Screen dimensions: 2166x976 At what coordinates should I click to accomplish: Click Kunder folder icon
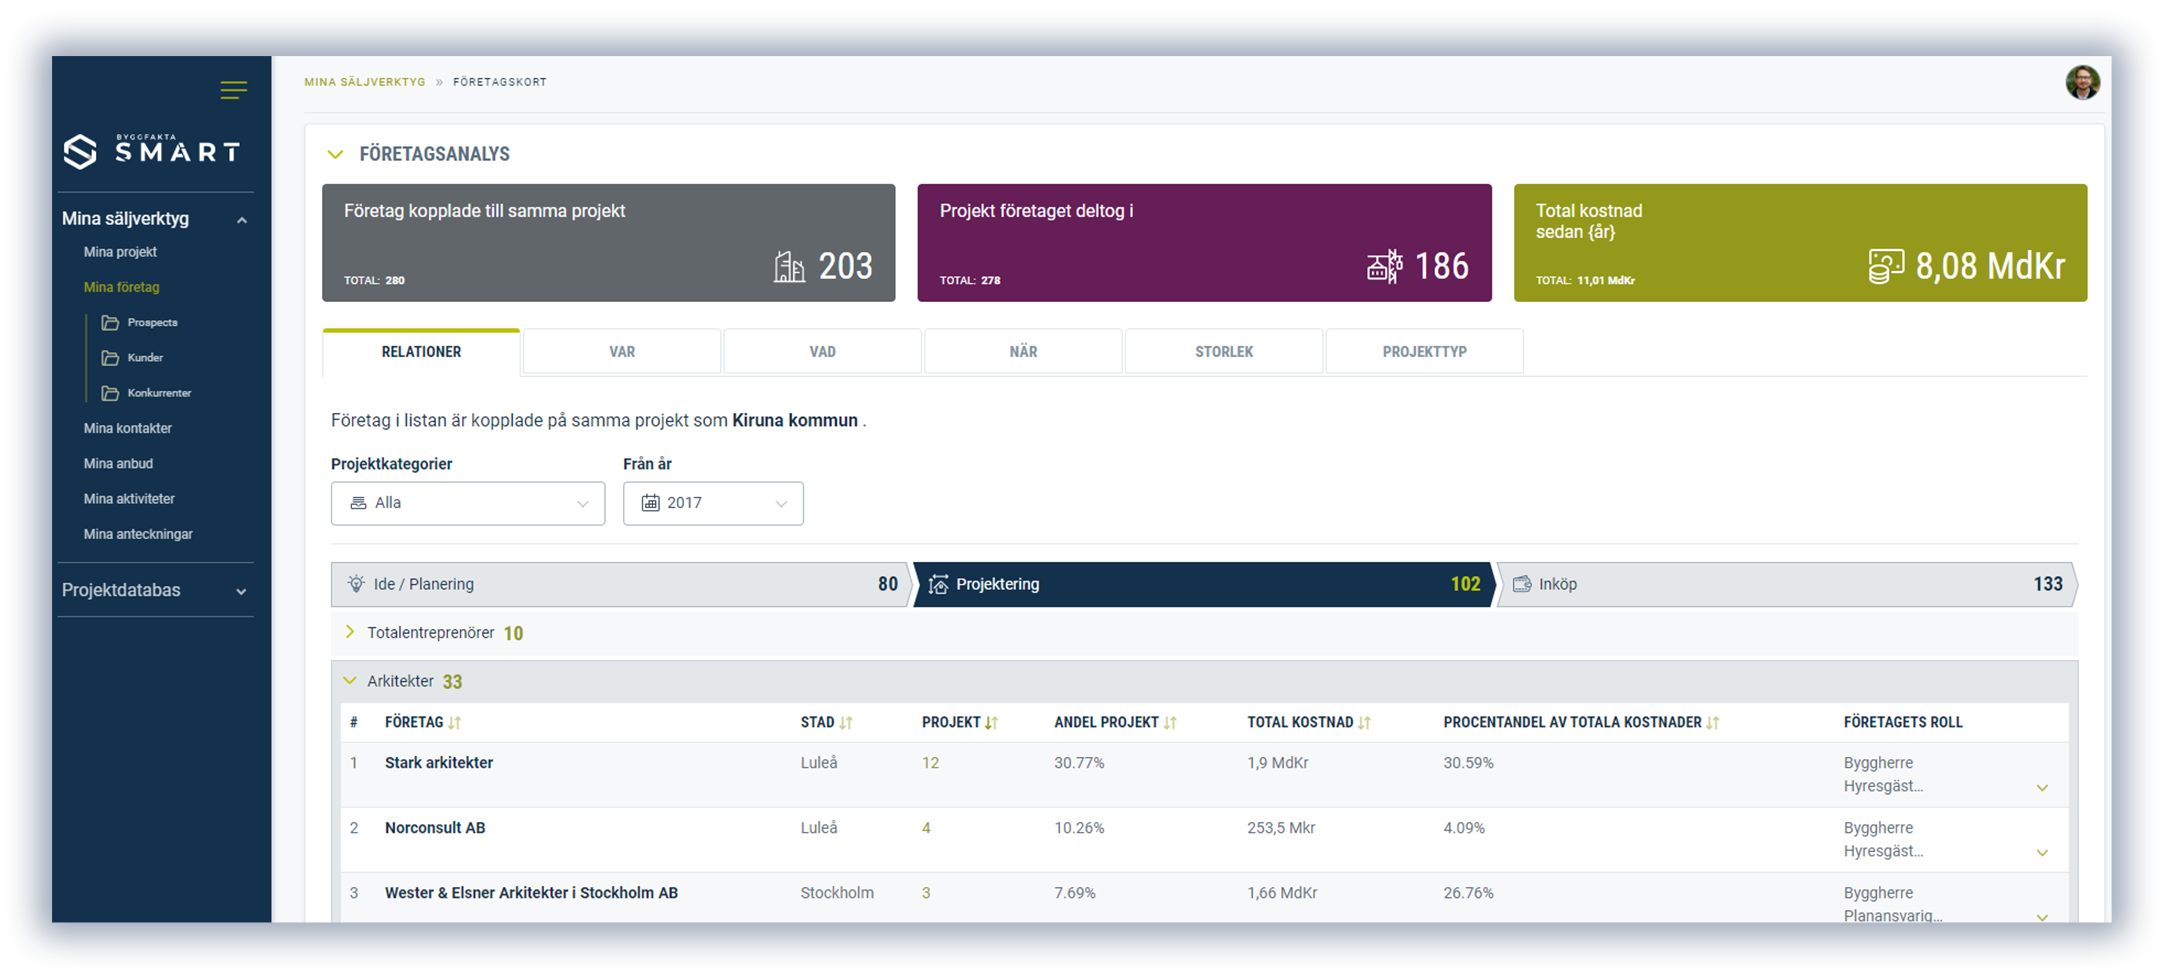pyautogui.click(x=110, y=358)
